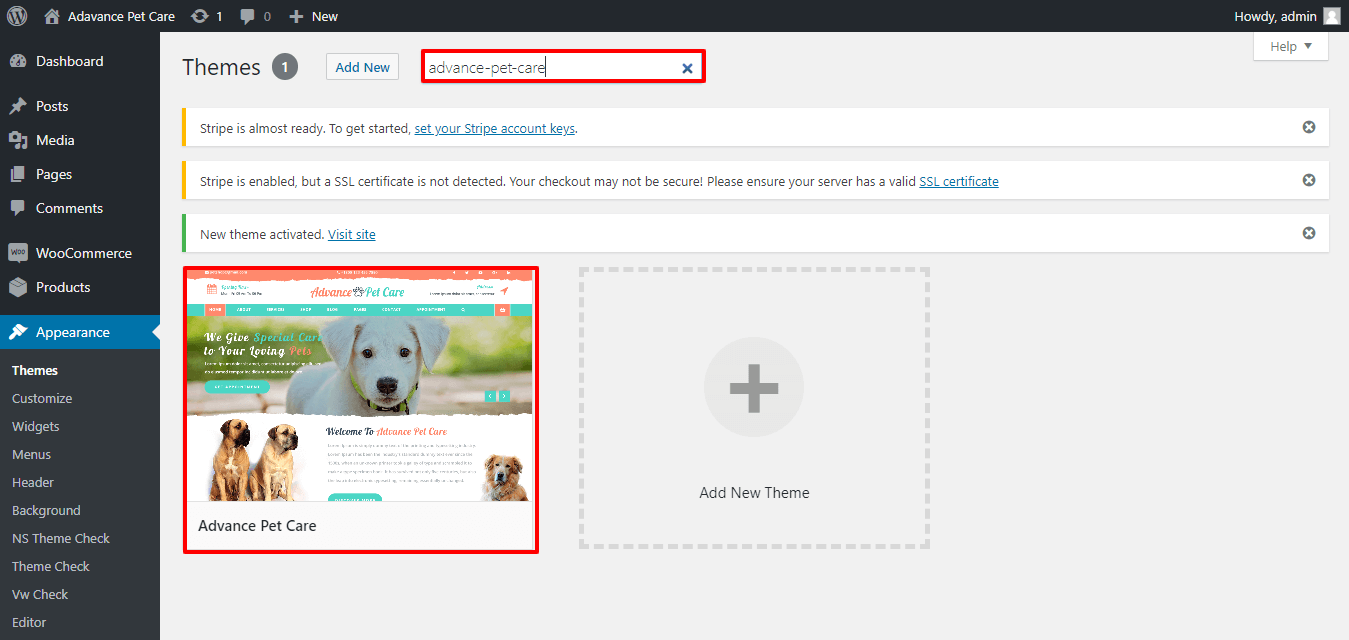
Task: Go to Media library menu
Action: (55, 140)
